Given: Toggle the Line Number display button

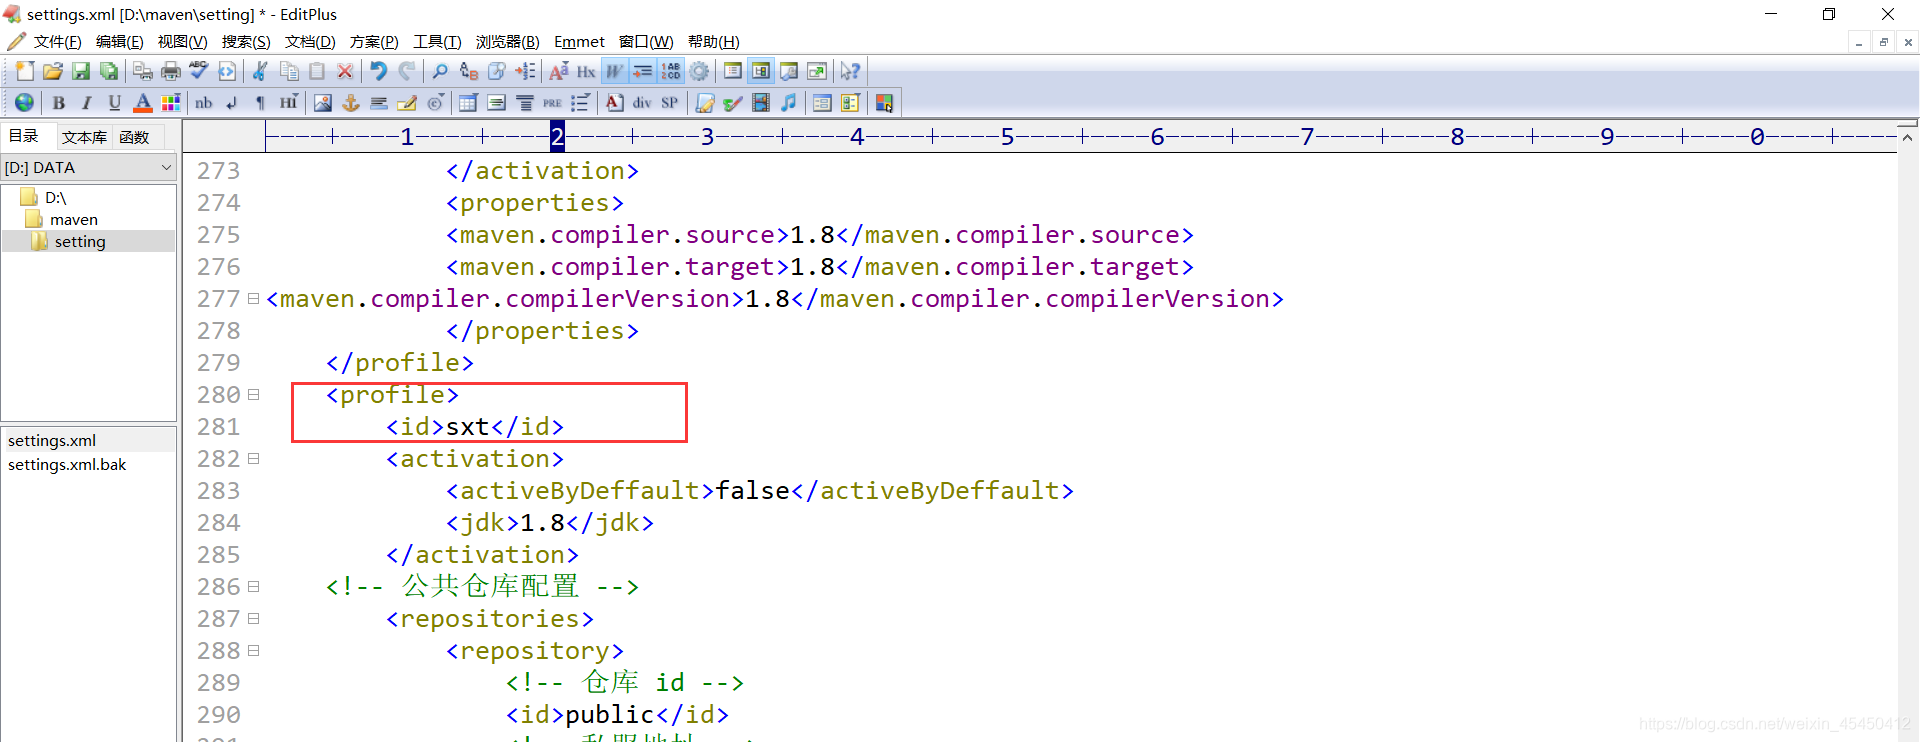Looking at the screenshot, I should coord(671,71).
